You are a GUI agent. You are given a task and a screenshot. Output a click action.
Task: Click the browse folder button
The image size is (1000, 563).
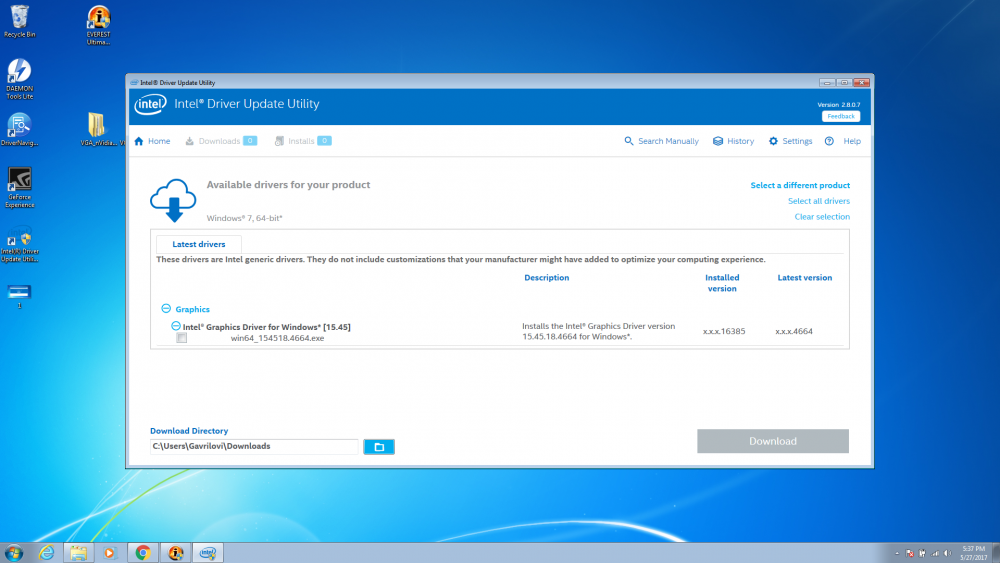[x=379, y=447]
